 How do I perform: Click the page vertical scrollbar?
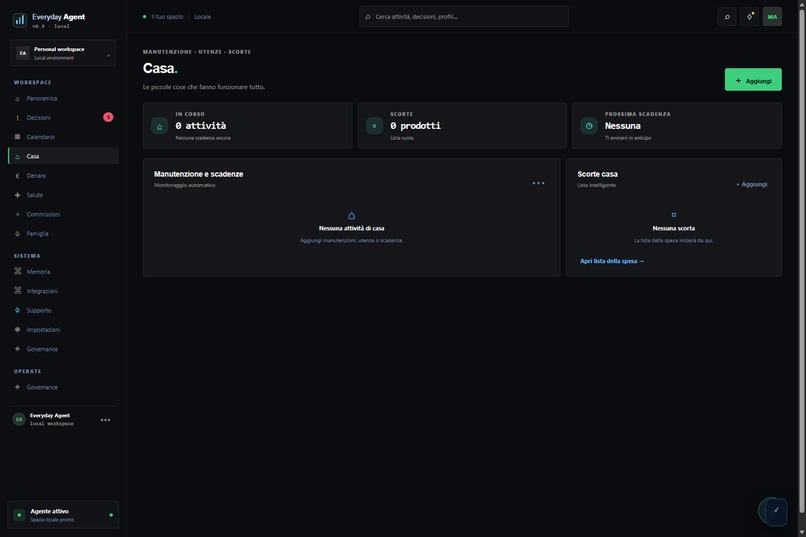click(x=802, y=262)
